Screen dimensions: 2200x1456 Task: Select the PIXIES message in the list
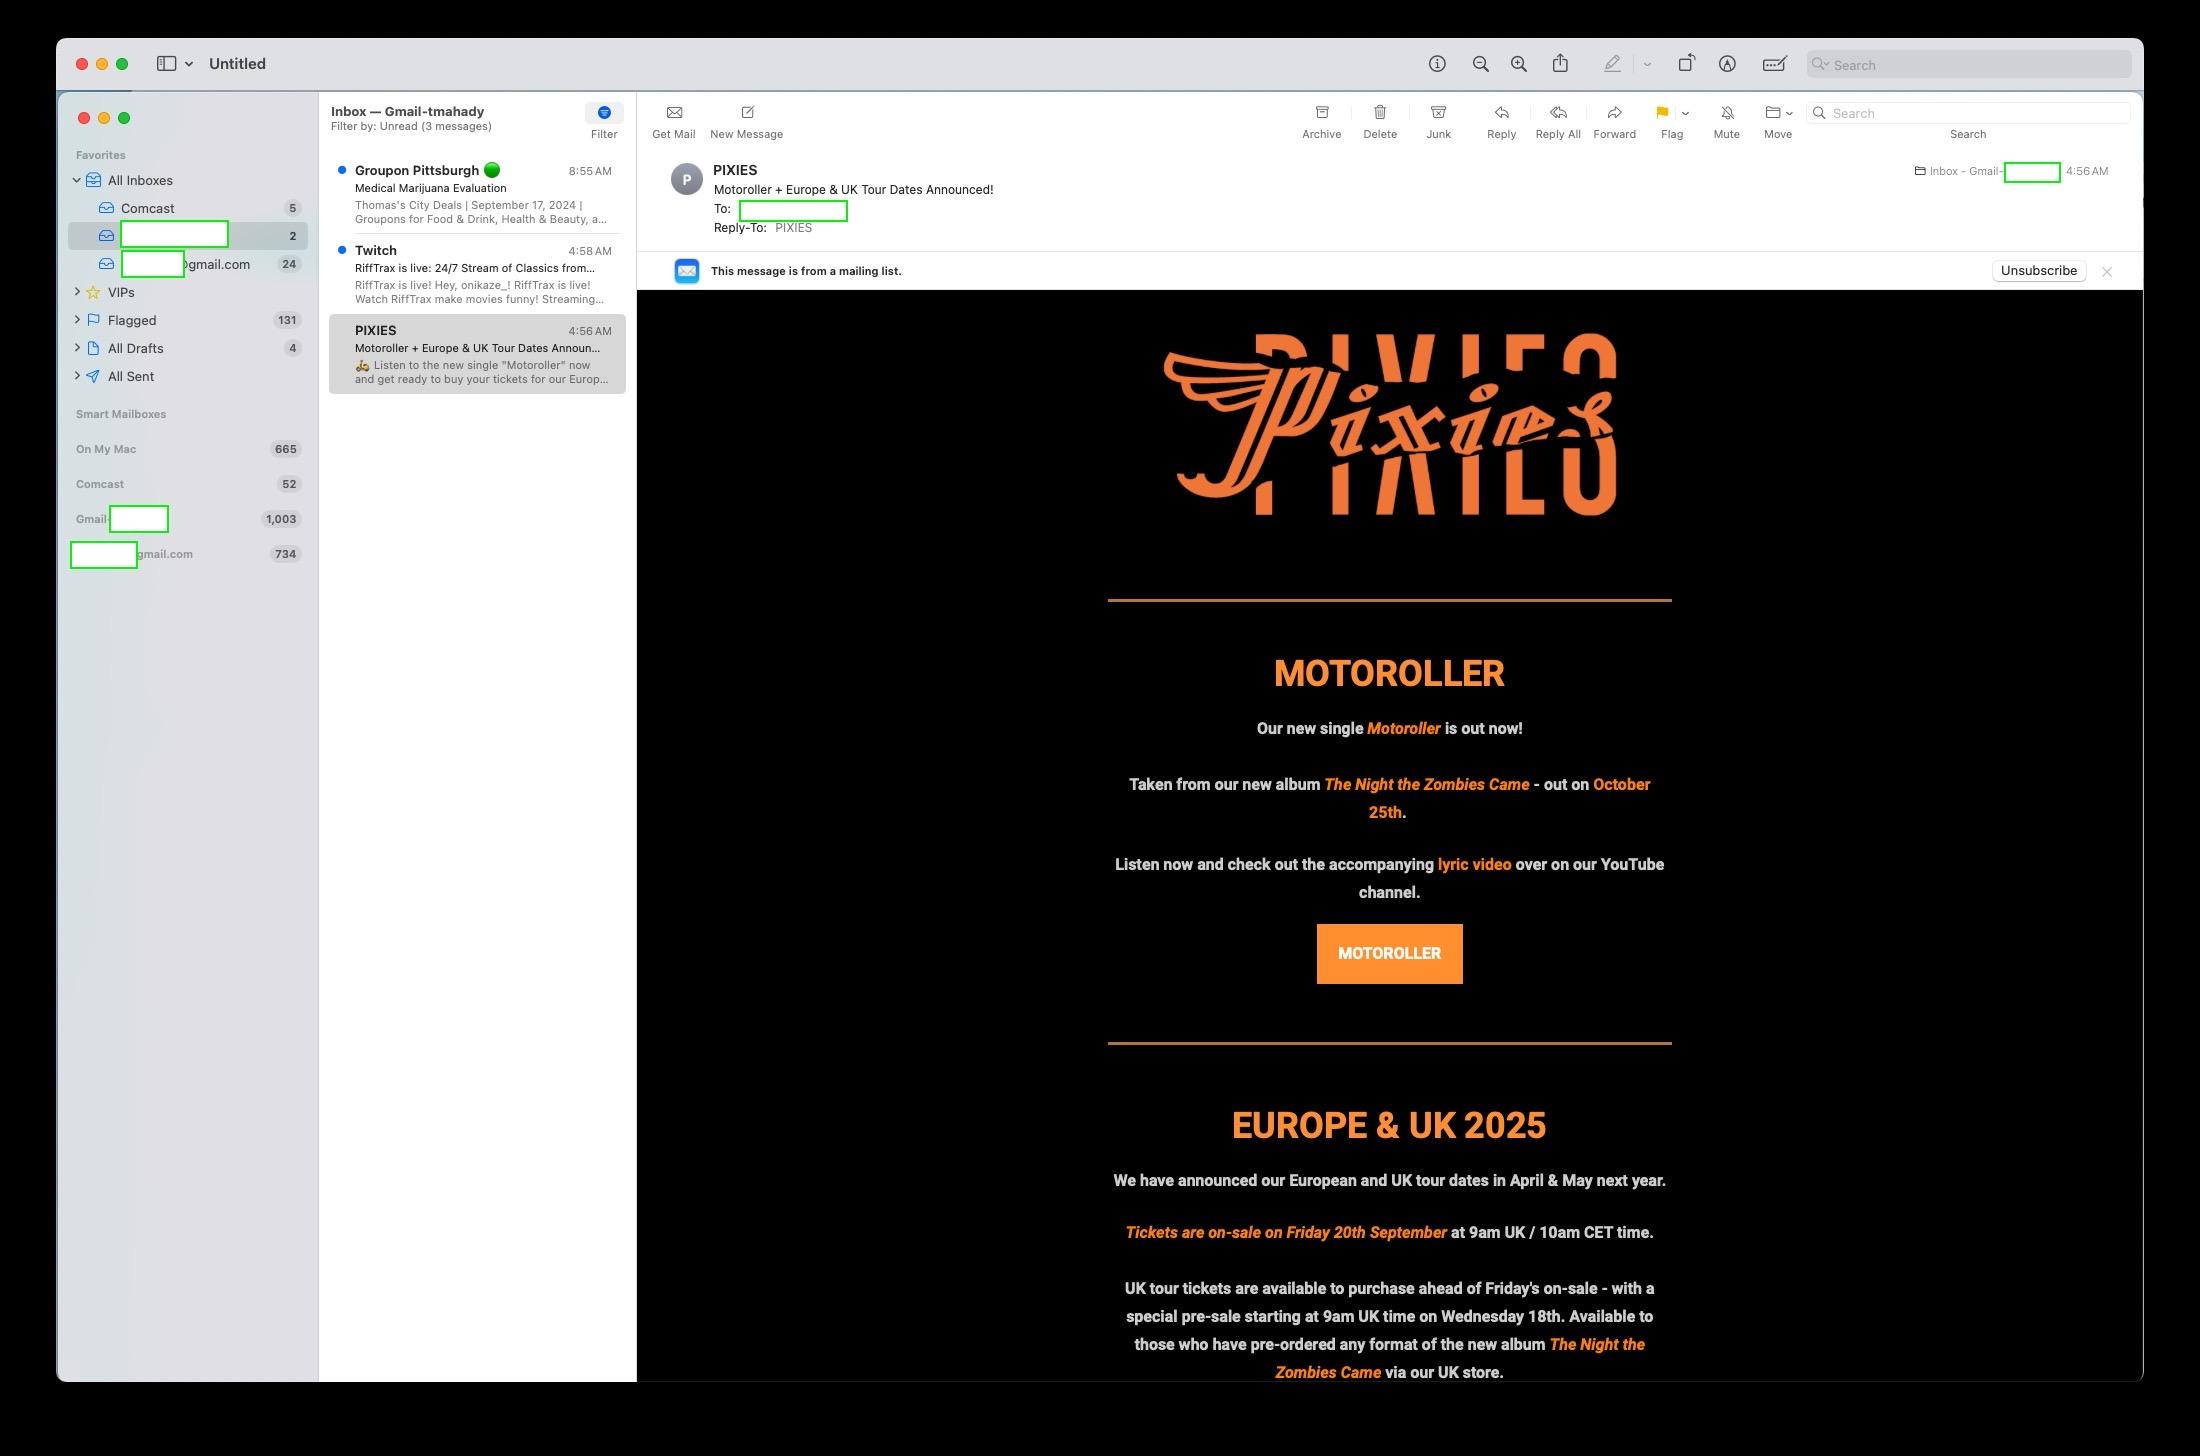(477, 354)
